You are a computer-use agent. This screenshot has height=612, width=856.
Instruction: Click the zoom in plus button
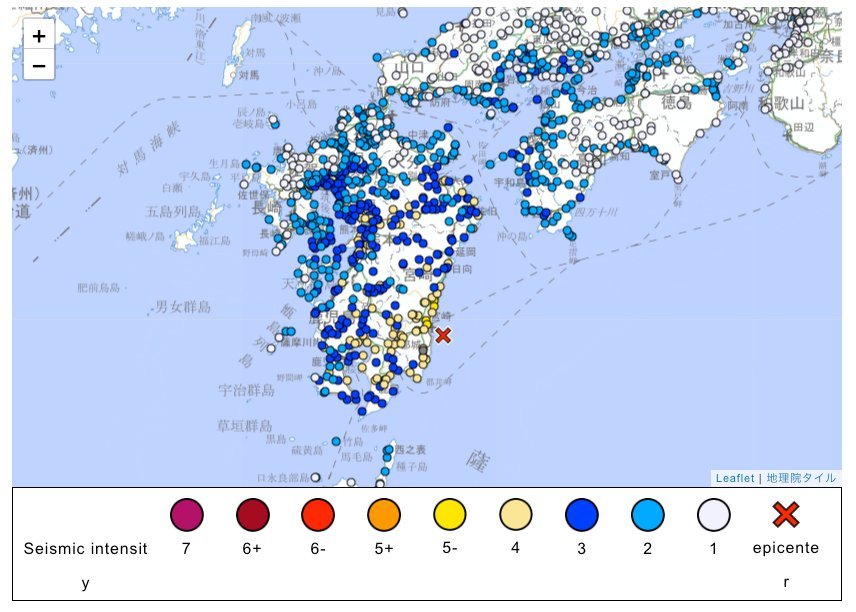click(x=38, y=36)
